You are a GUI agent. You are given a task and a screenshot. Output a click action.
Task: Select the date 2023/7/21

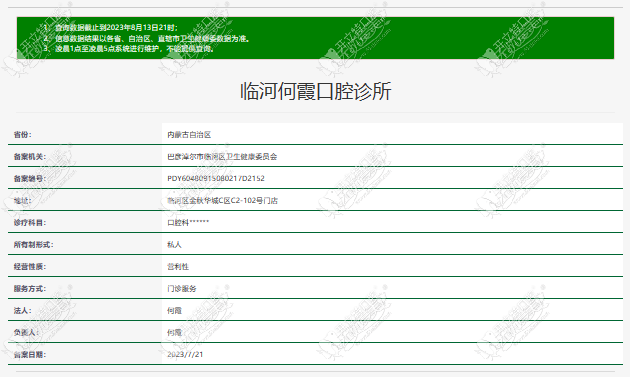(185, 354)
